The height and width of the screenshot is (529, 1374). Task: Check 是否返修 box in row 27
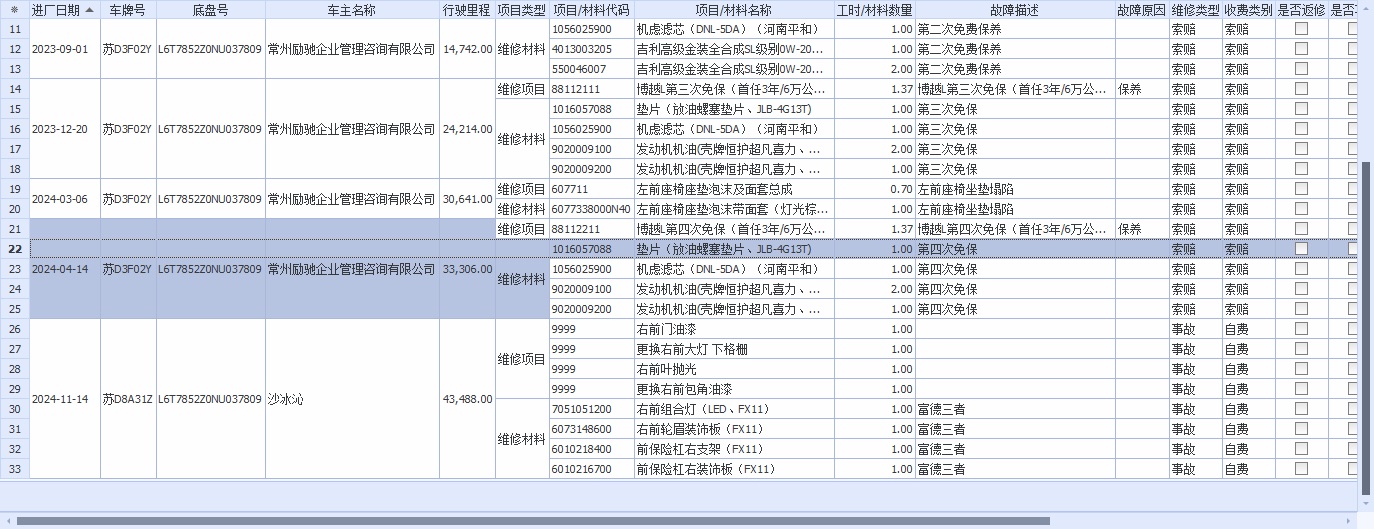pos(1302,349)
